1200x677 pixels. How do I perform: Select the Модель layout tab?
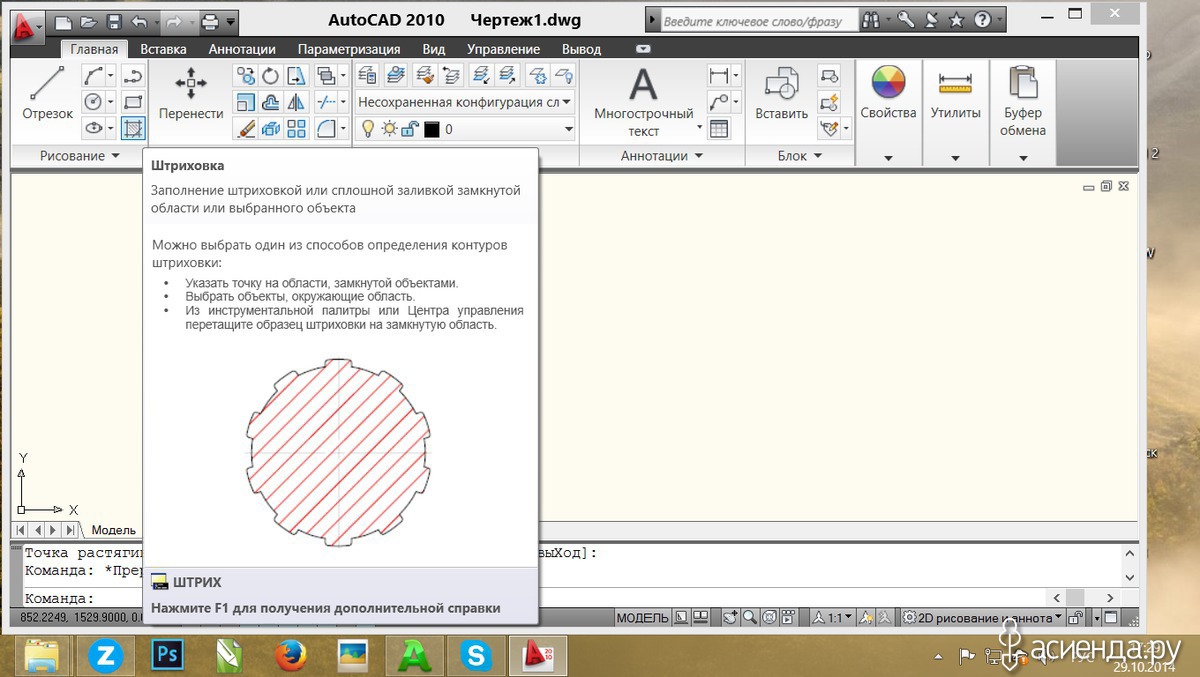click(x=113, y=530)
